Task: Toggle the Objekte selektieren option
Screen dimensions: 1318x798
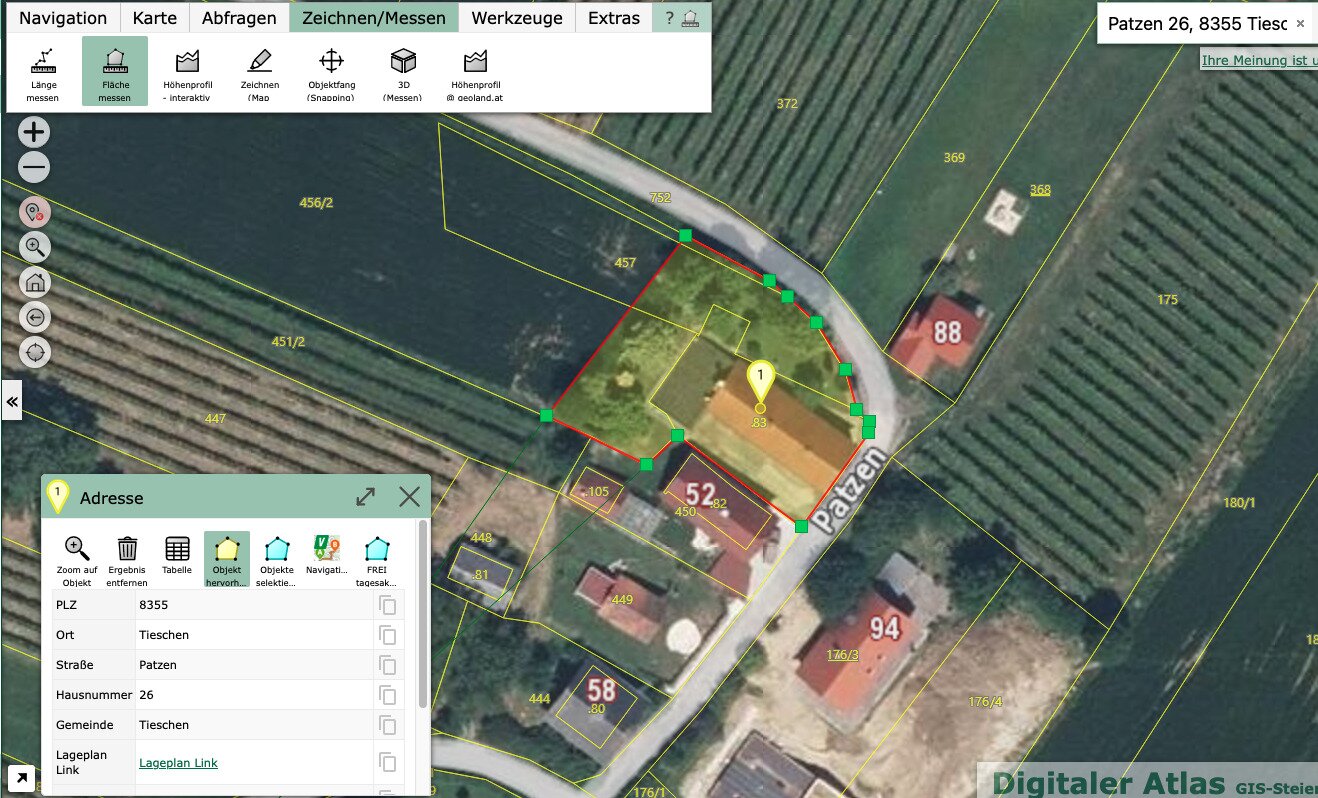Action: pyautogui.click(x=277, y=560)
